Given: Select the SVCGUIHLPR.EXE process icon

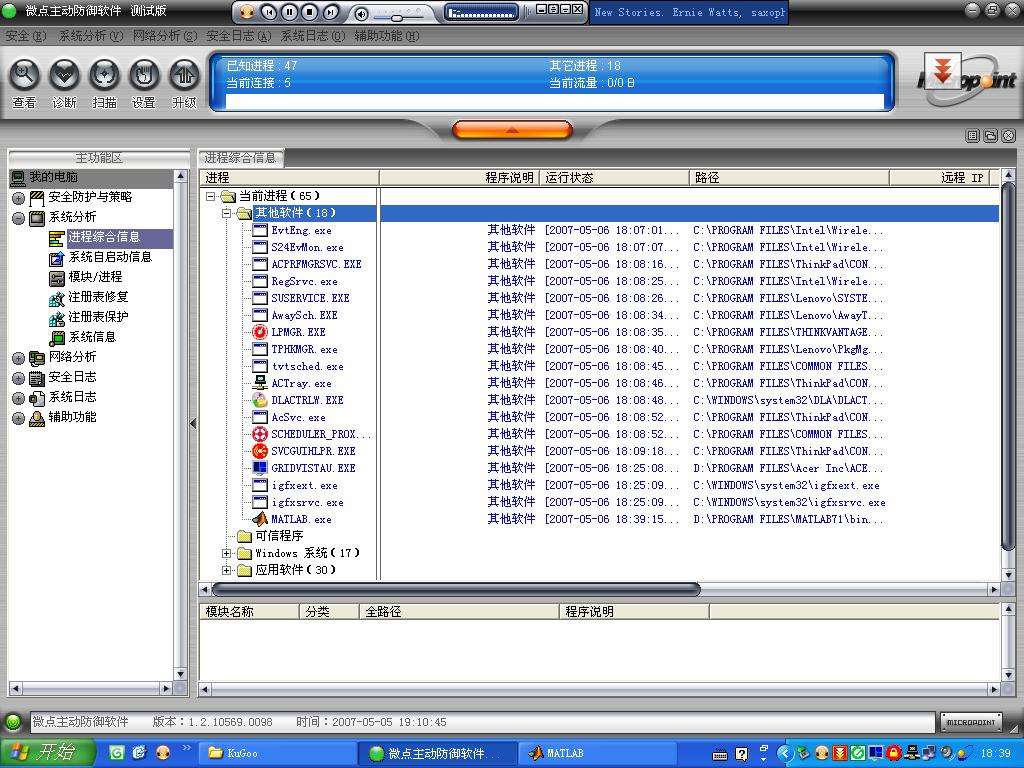Looking at the screenshot, I should coord(260,451).
